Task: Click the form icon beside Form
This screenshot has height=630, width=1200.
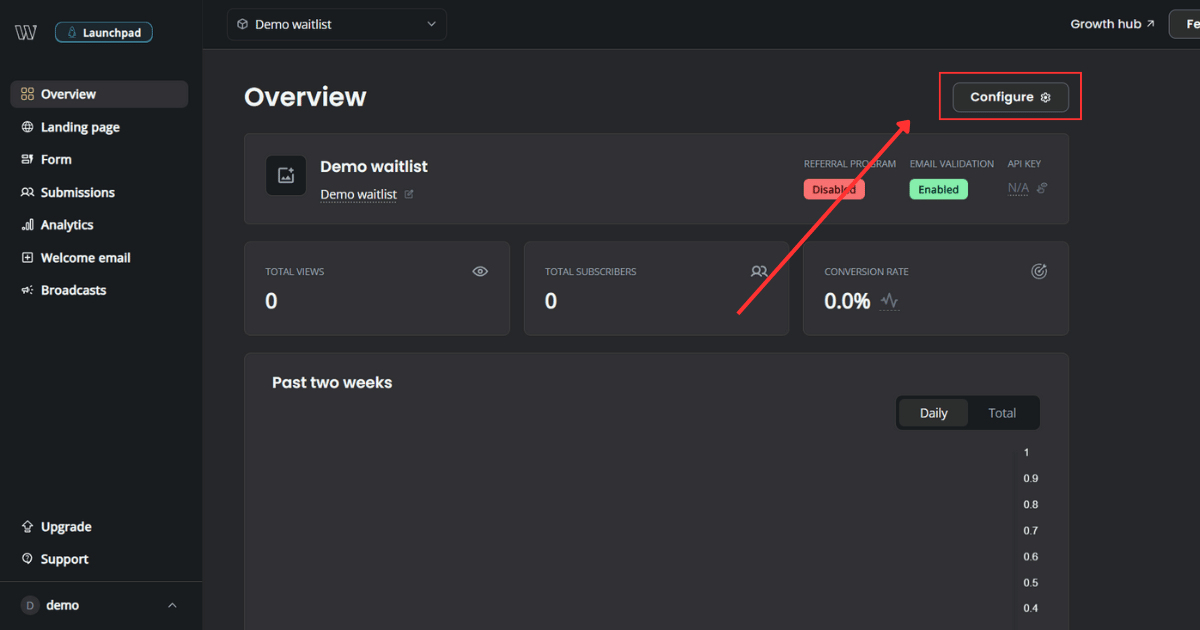Action: [27, 159]
